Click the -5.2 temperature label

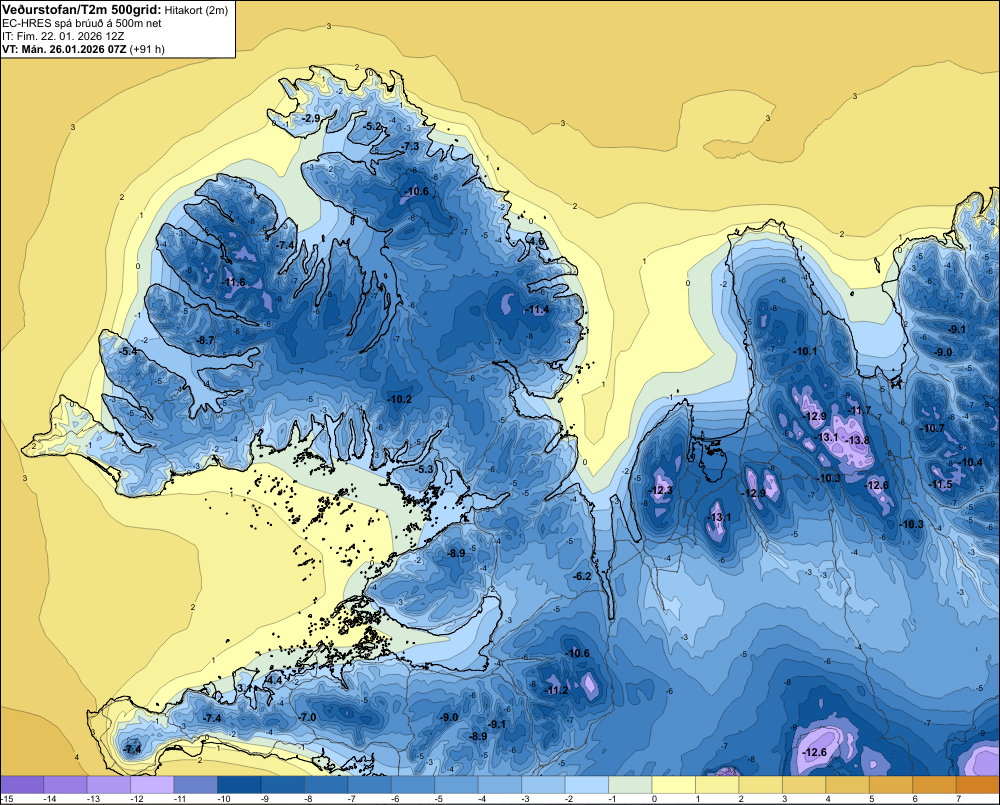[x=372, y=126]
